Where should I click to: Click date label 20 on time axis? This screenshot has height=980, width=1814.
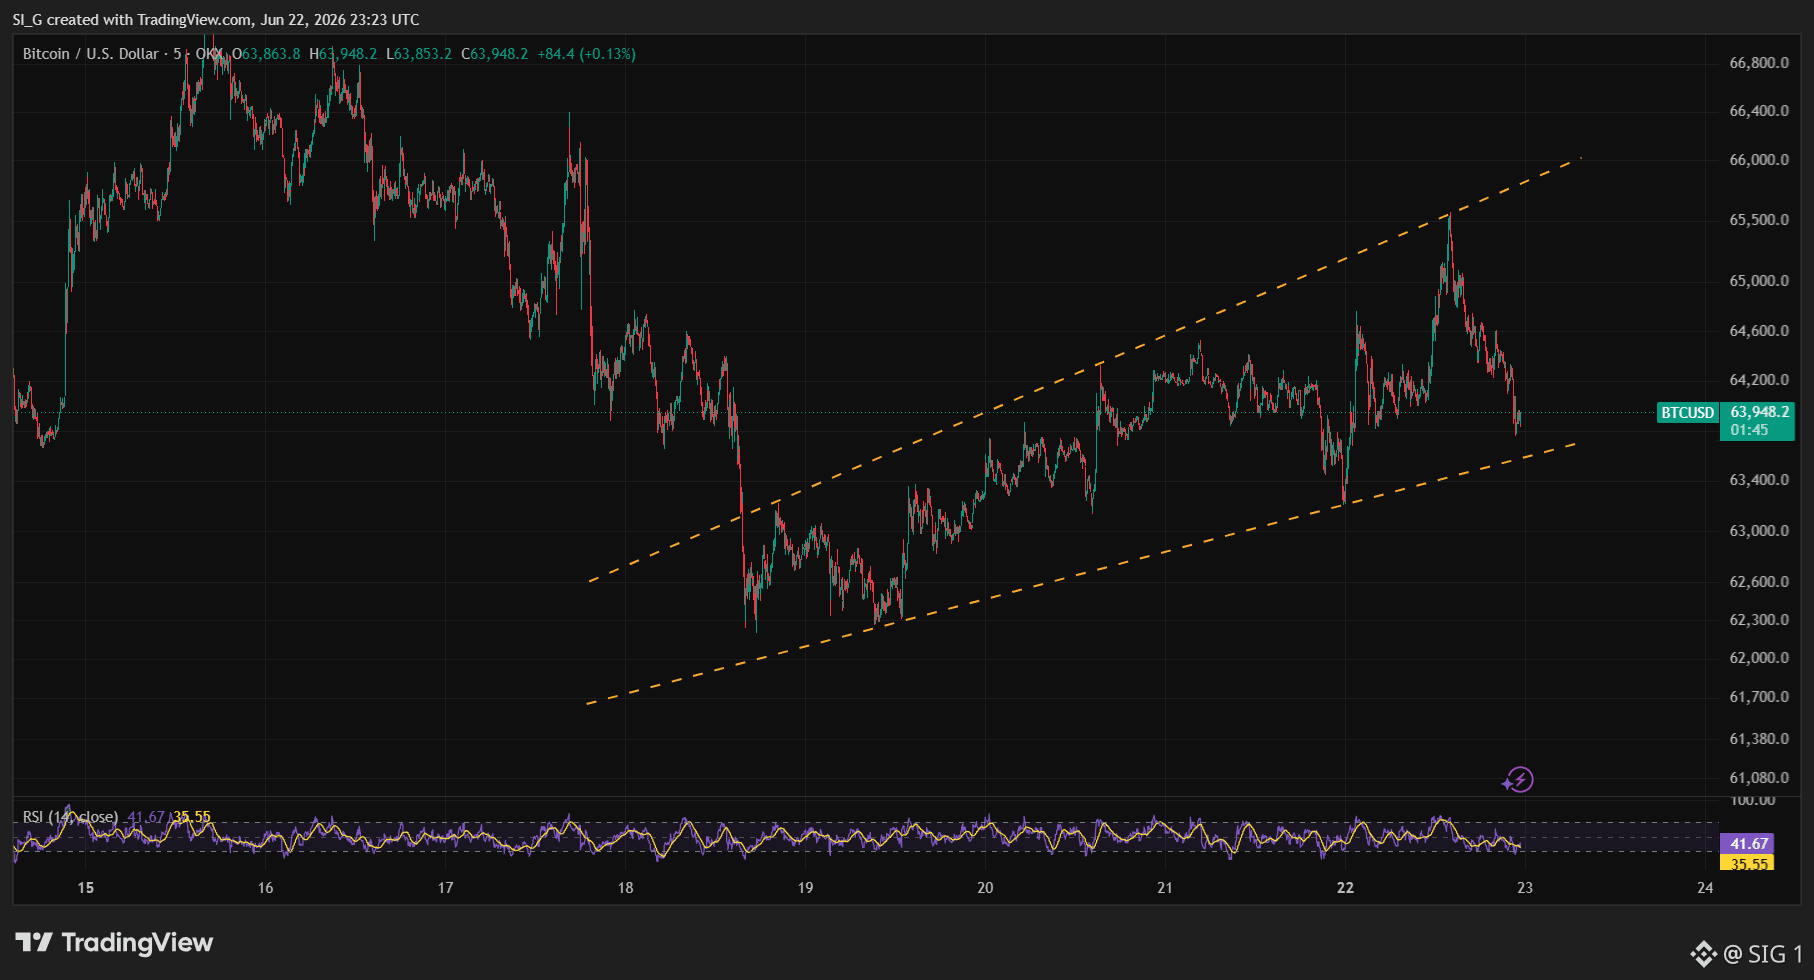click(x=985, y=888)
